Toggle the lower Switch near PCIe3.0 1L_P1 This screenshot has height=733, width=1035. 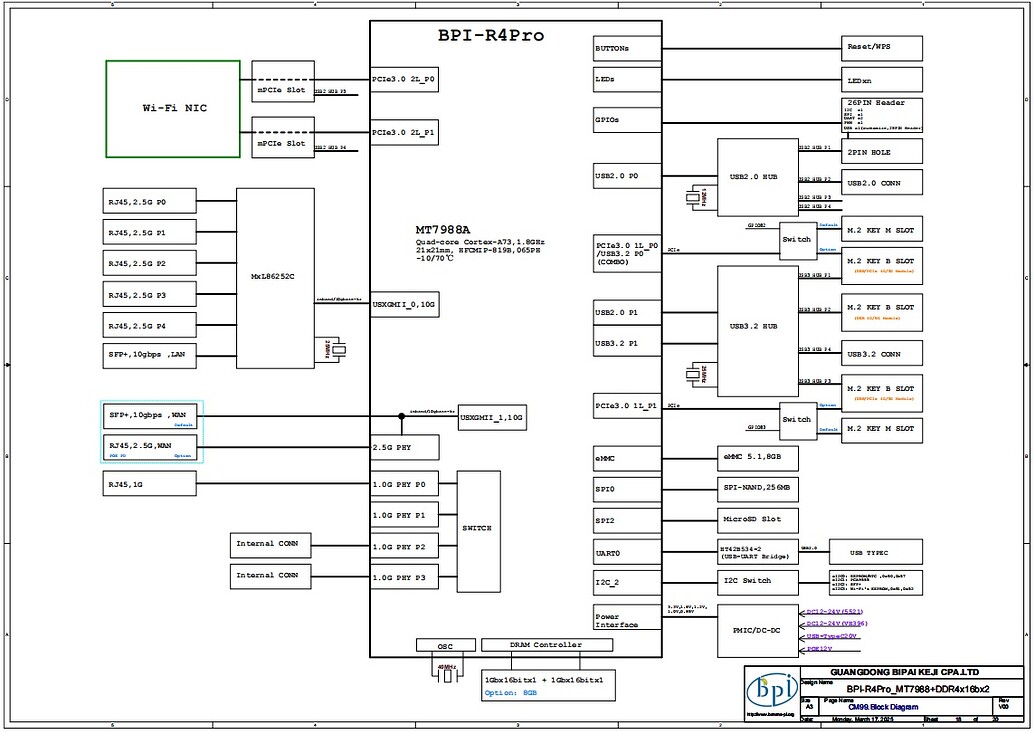coord(798,420)
